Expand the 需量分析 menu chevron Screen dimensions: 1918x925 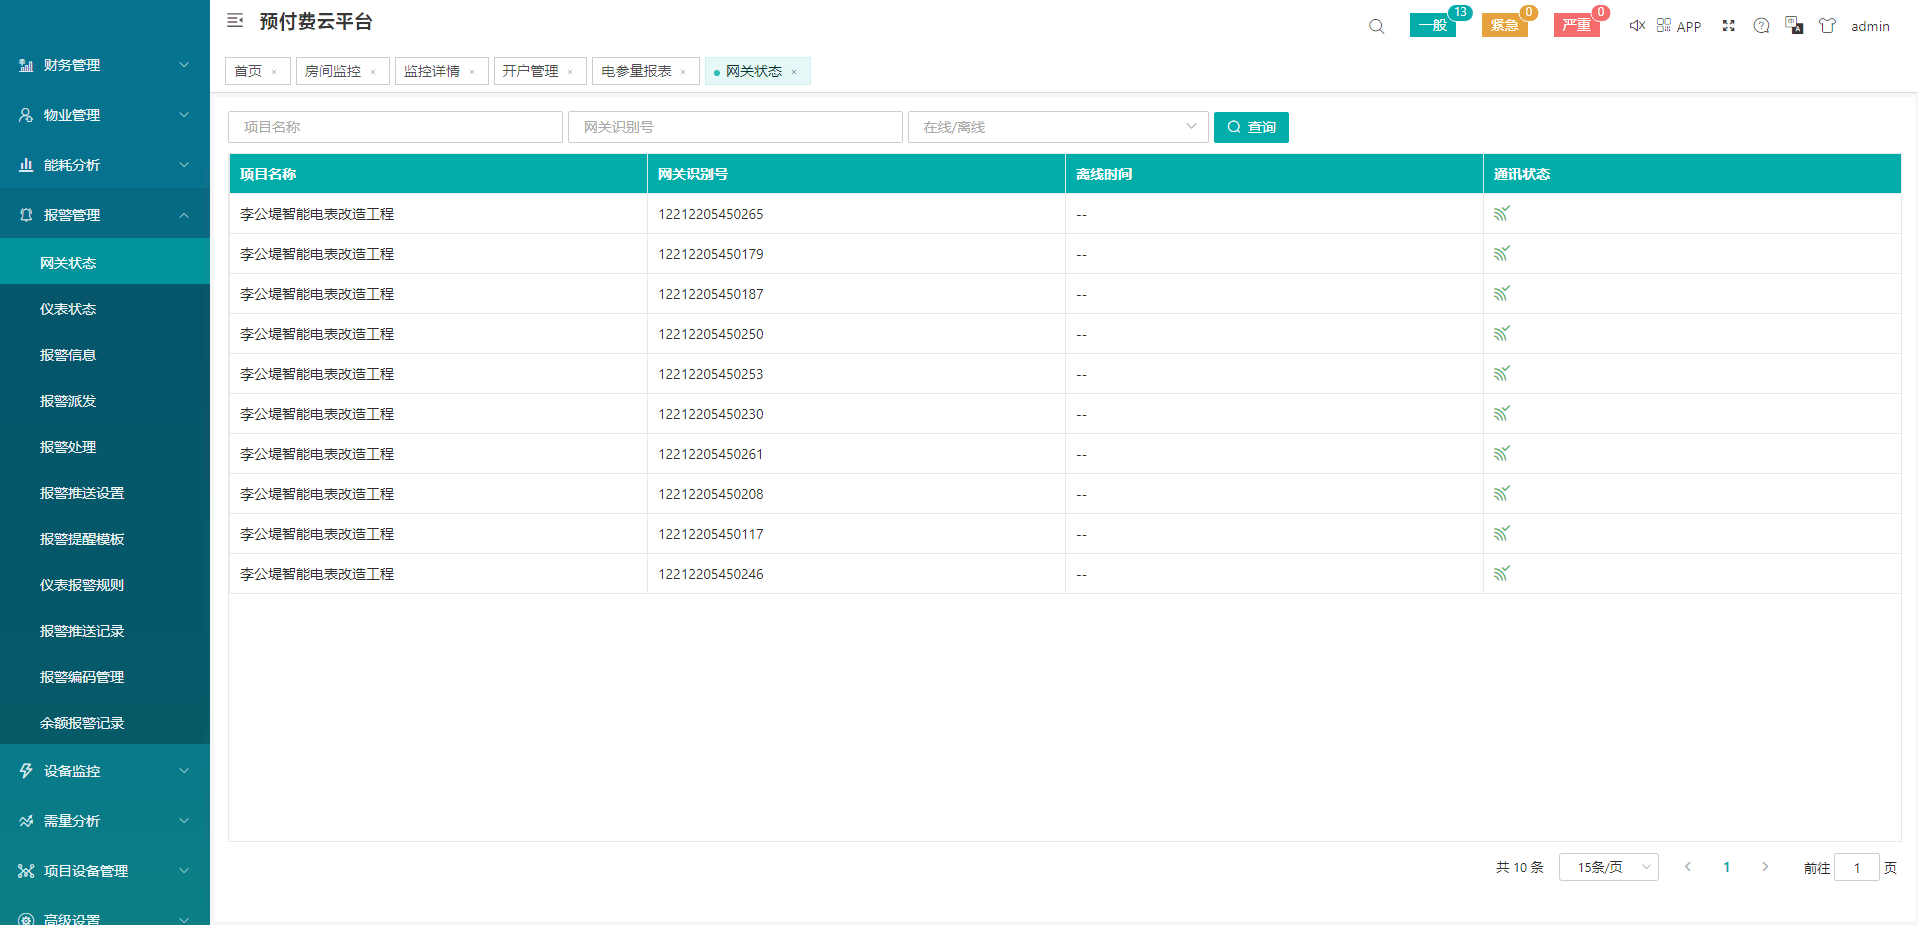pos(184,821)
